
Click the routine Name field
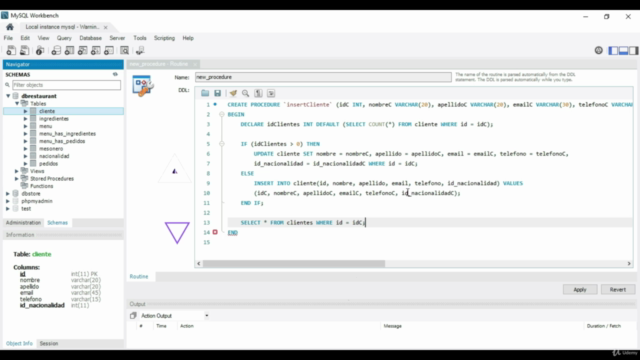(323, 77)
